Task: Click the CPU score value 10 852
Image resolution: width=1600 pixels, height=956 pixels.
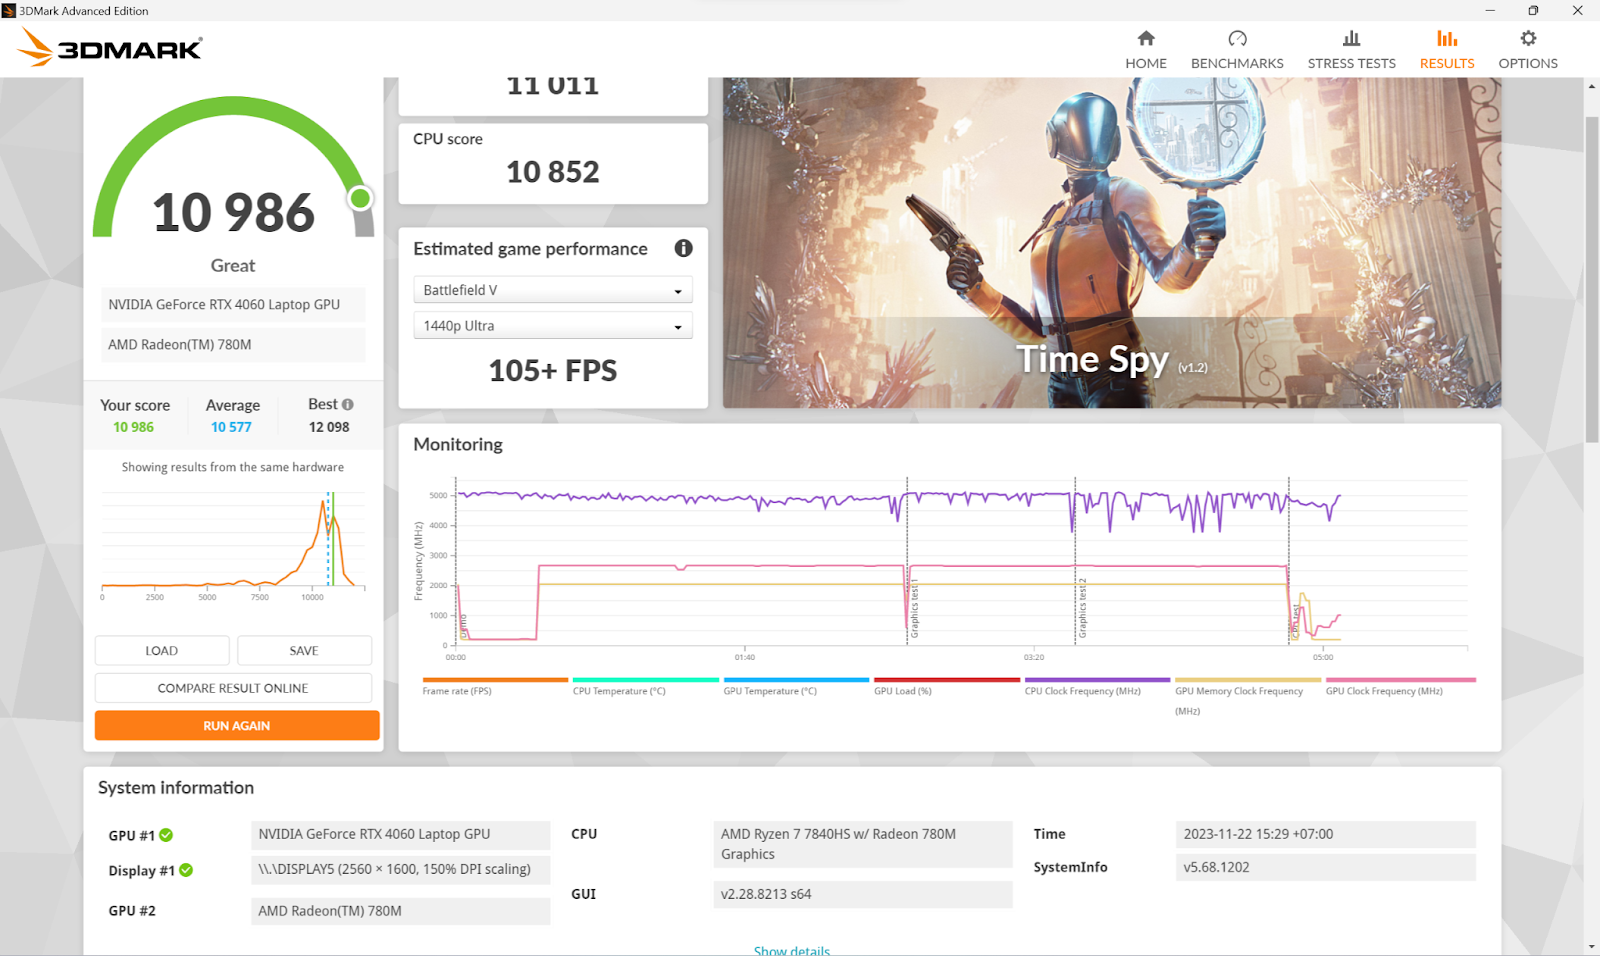Action: click(553, 172)
